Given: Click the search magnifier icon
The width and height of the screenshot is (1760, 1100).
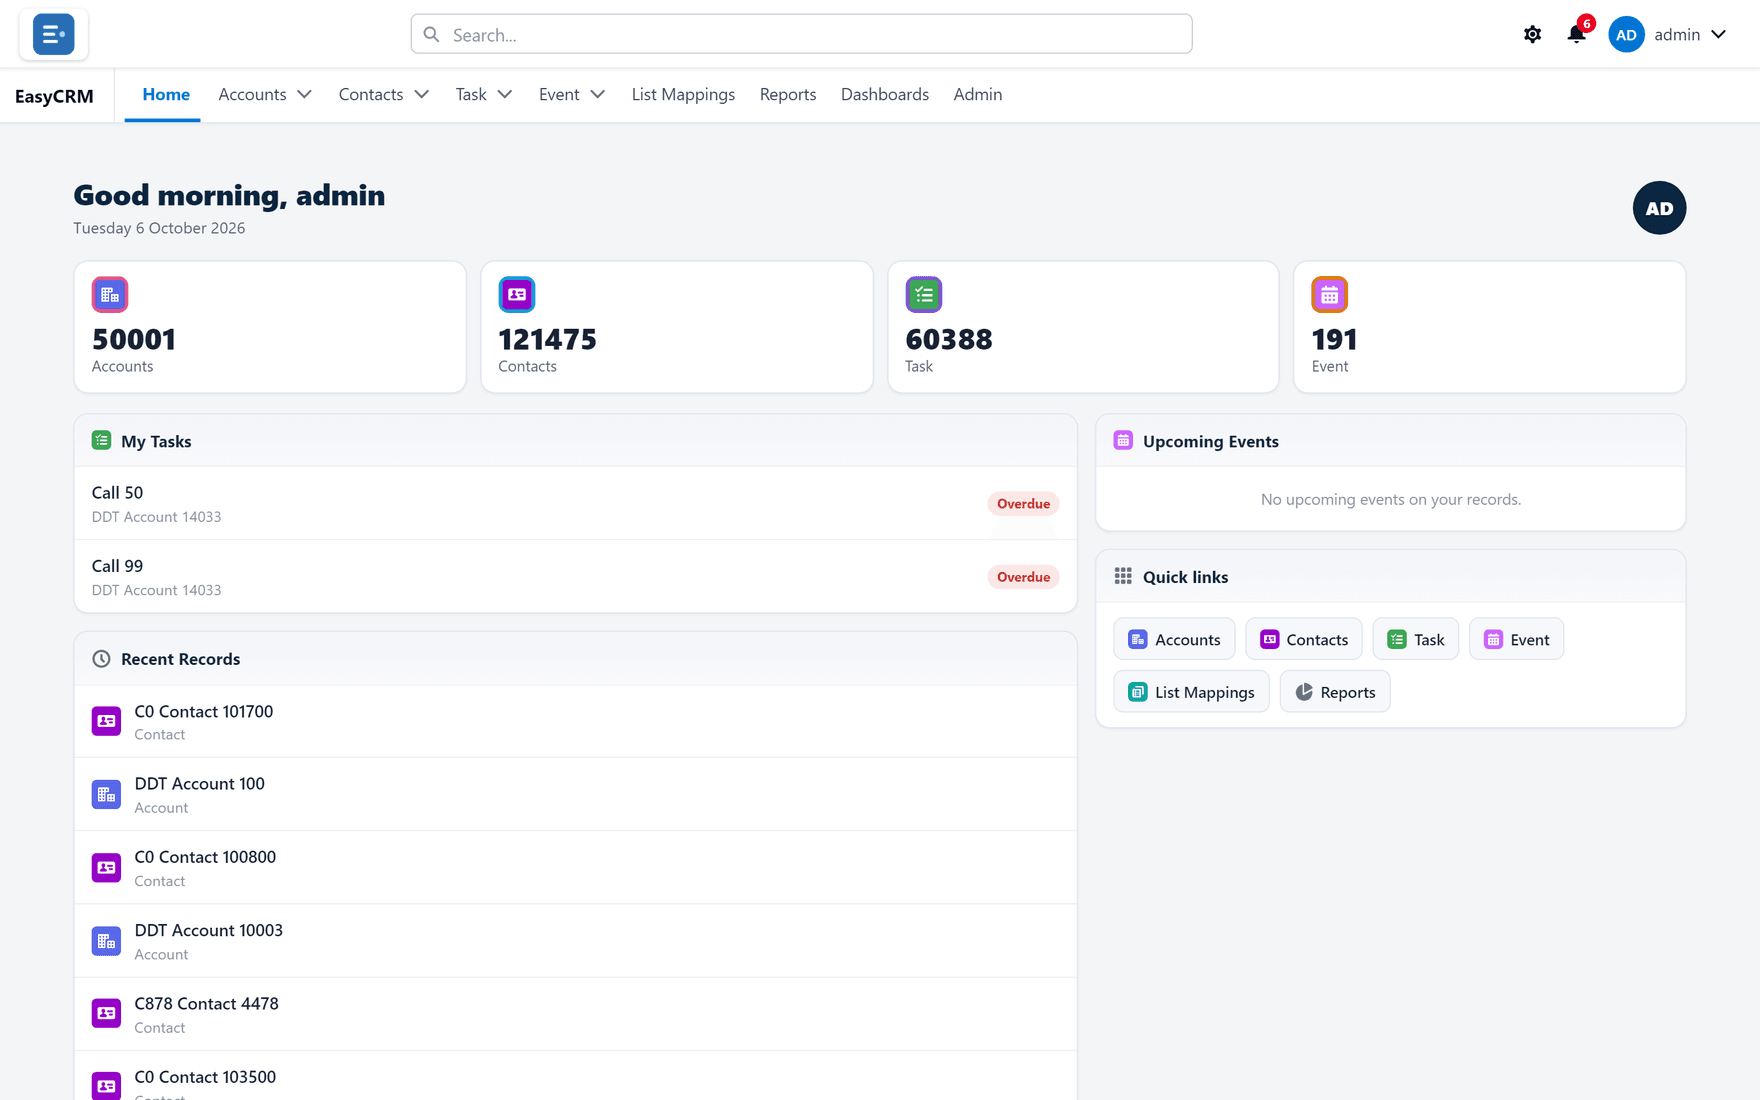Looking at the screenshot, I should (431, 34).
